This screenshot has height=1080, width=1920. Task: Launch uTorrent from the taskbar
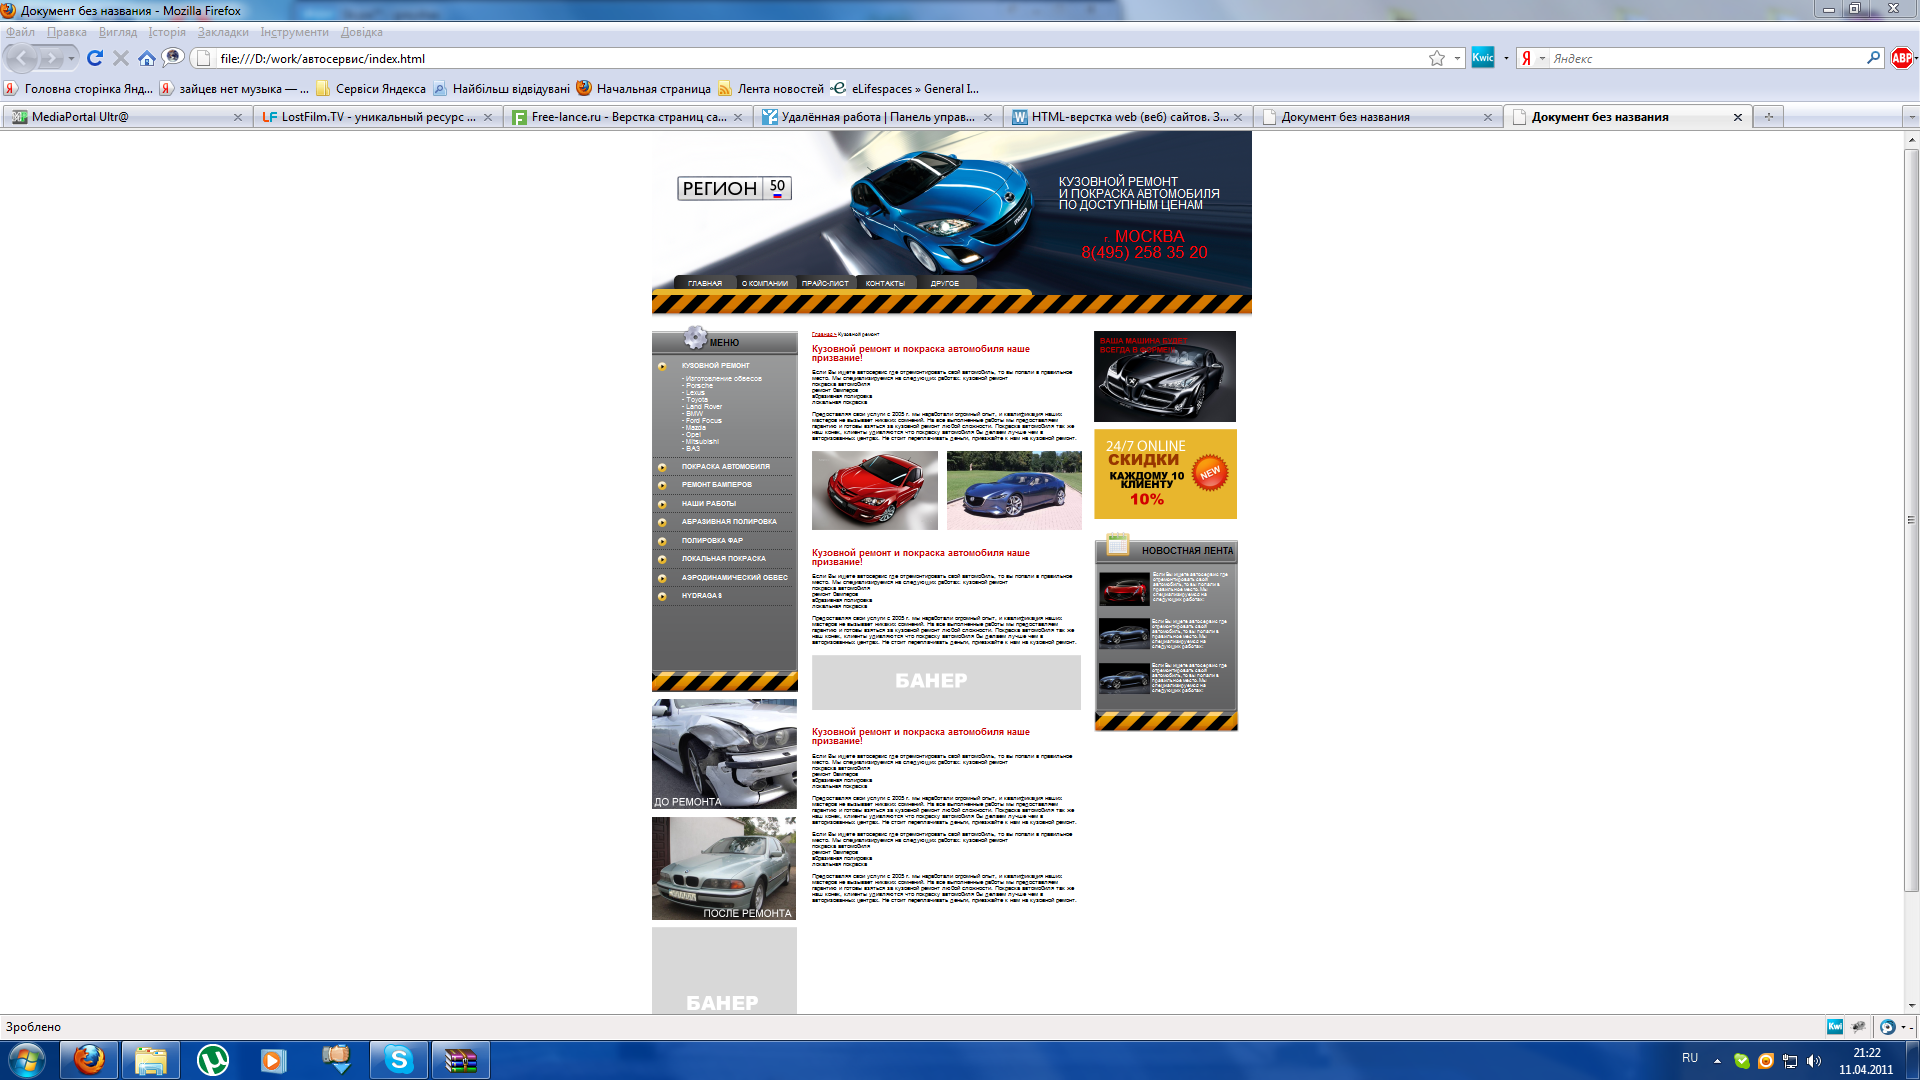(212, 1059)
